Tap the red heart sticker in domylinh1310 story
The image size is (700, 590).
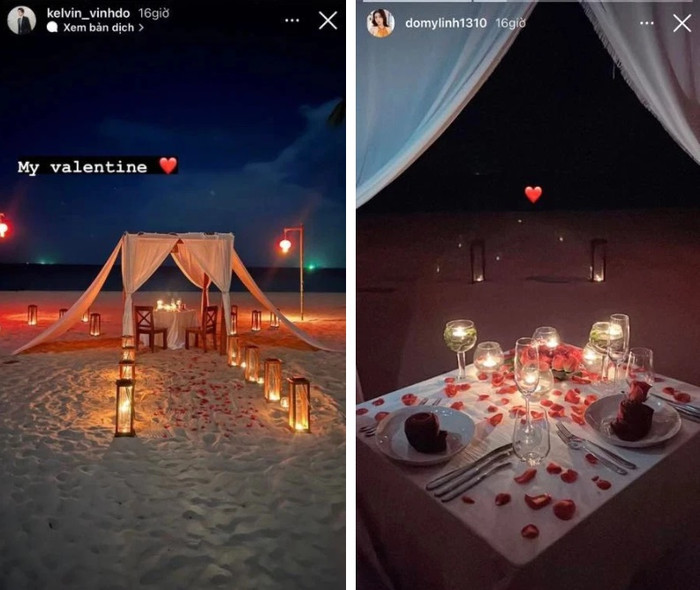pyautogui.click(x=533, y=194)
